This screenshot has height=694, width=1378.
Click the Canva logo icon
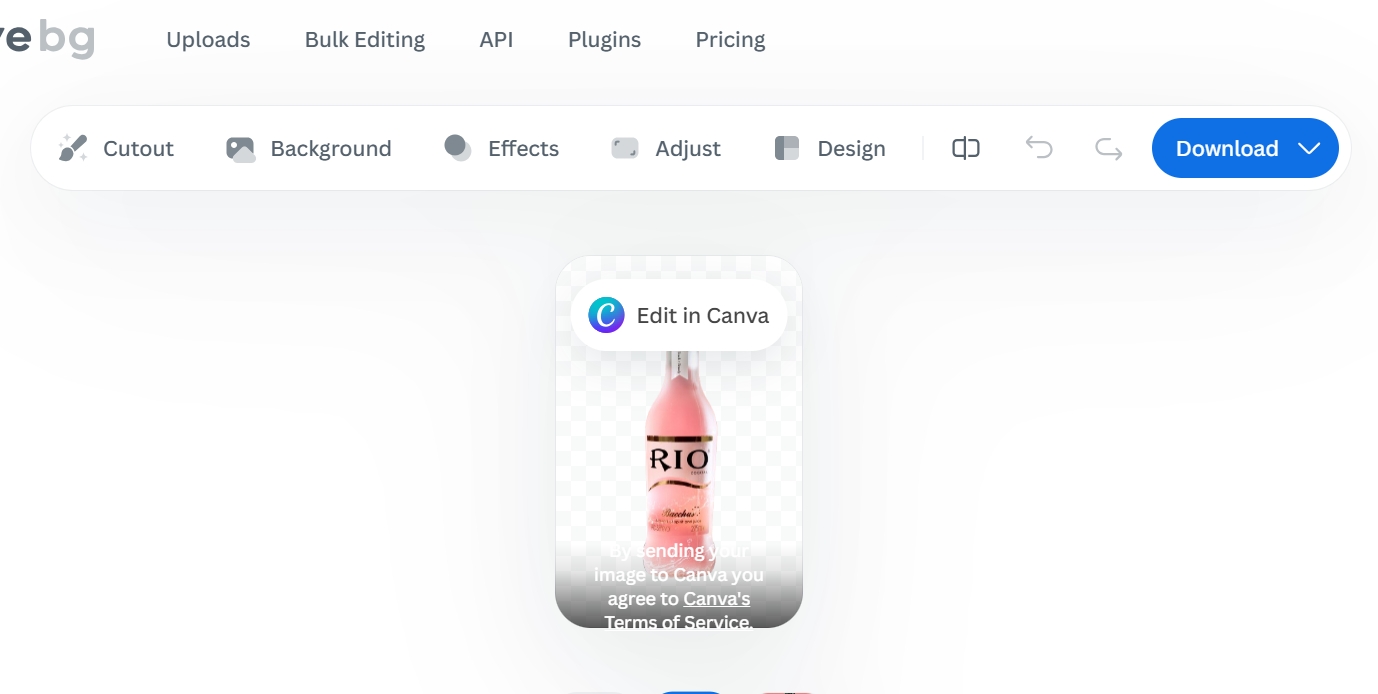coord(606,316)
